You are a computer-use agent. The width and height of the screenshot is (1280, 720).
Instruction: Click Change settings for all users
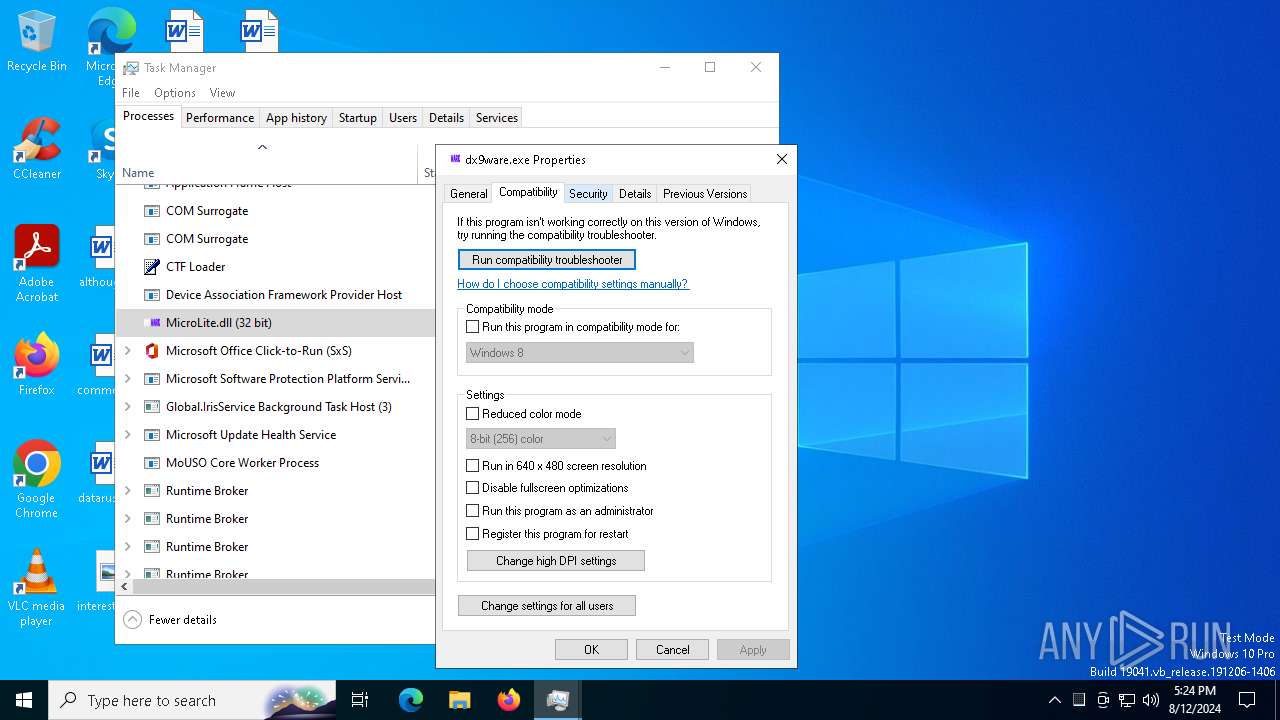point(547,606)
